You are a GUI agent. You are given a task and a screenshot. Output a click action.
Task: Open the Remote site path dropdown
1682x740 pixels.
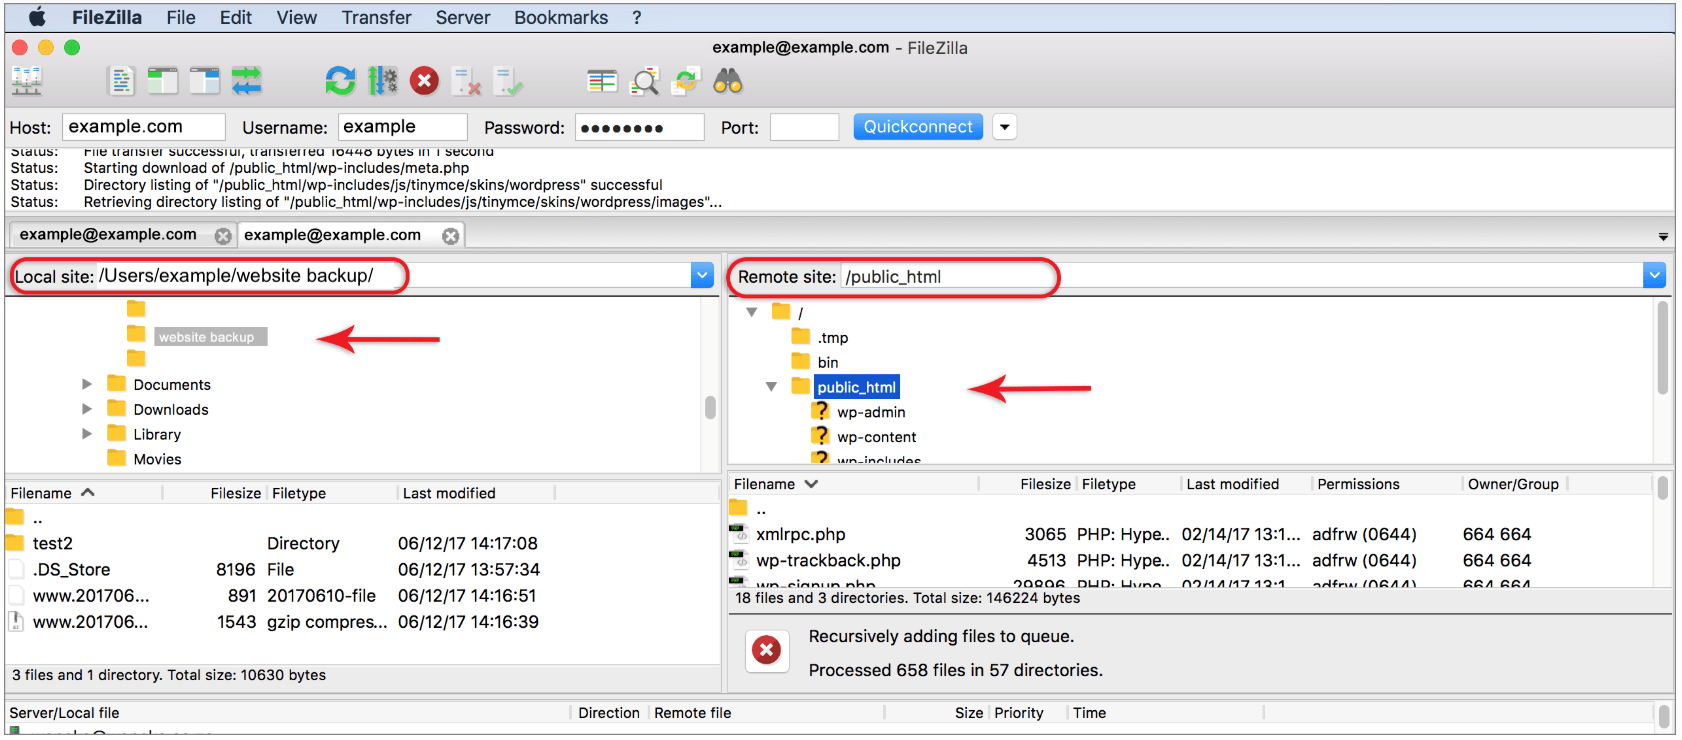tap(1654, 276)
